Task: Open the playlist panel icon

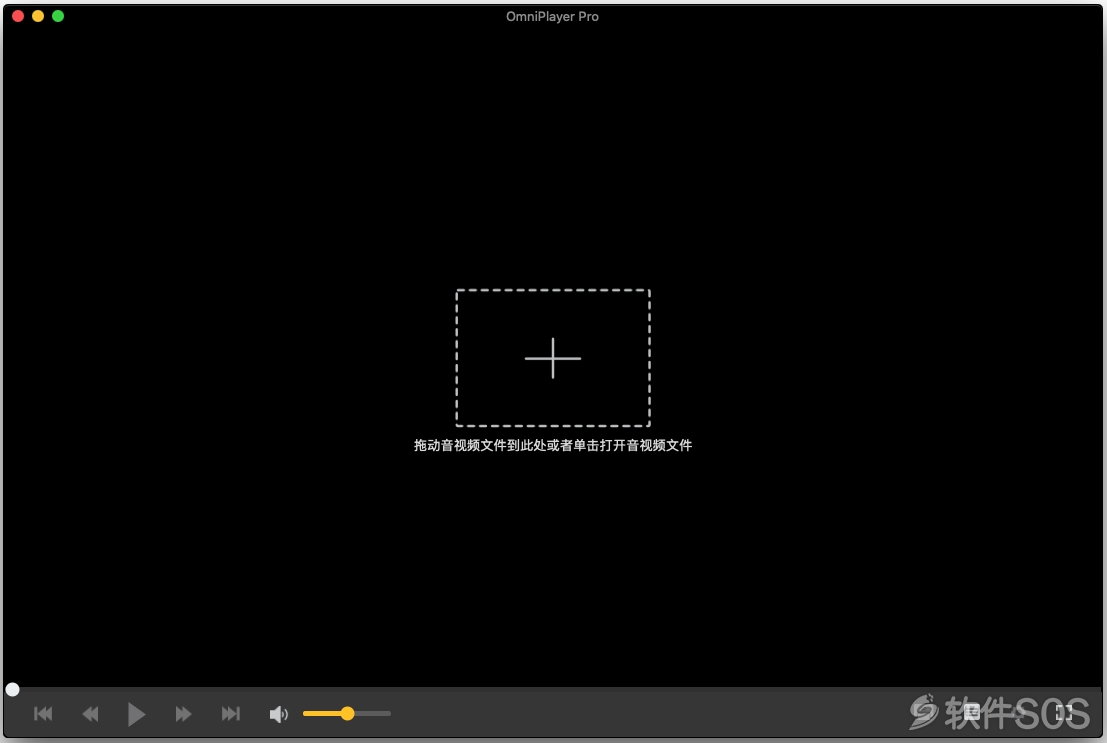Action: (x=972, y=713)
